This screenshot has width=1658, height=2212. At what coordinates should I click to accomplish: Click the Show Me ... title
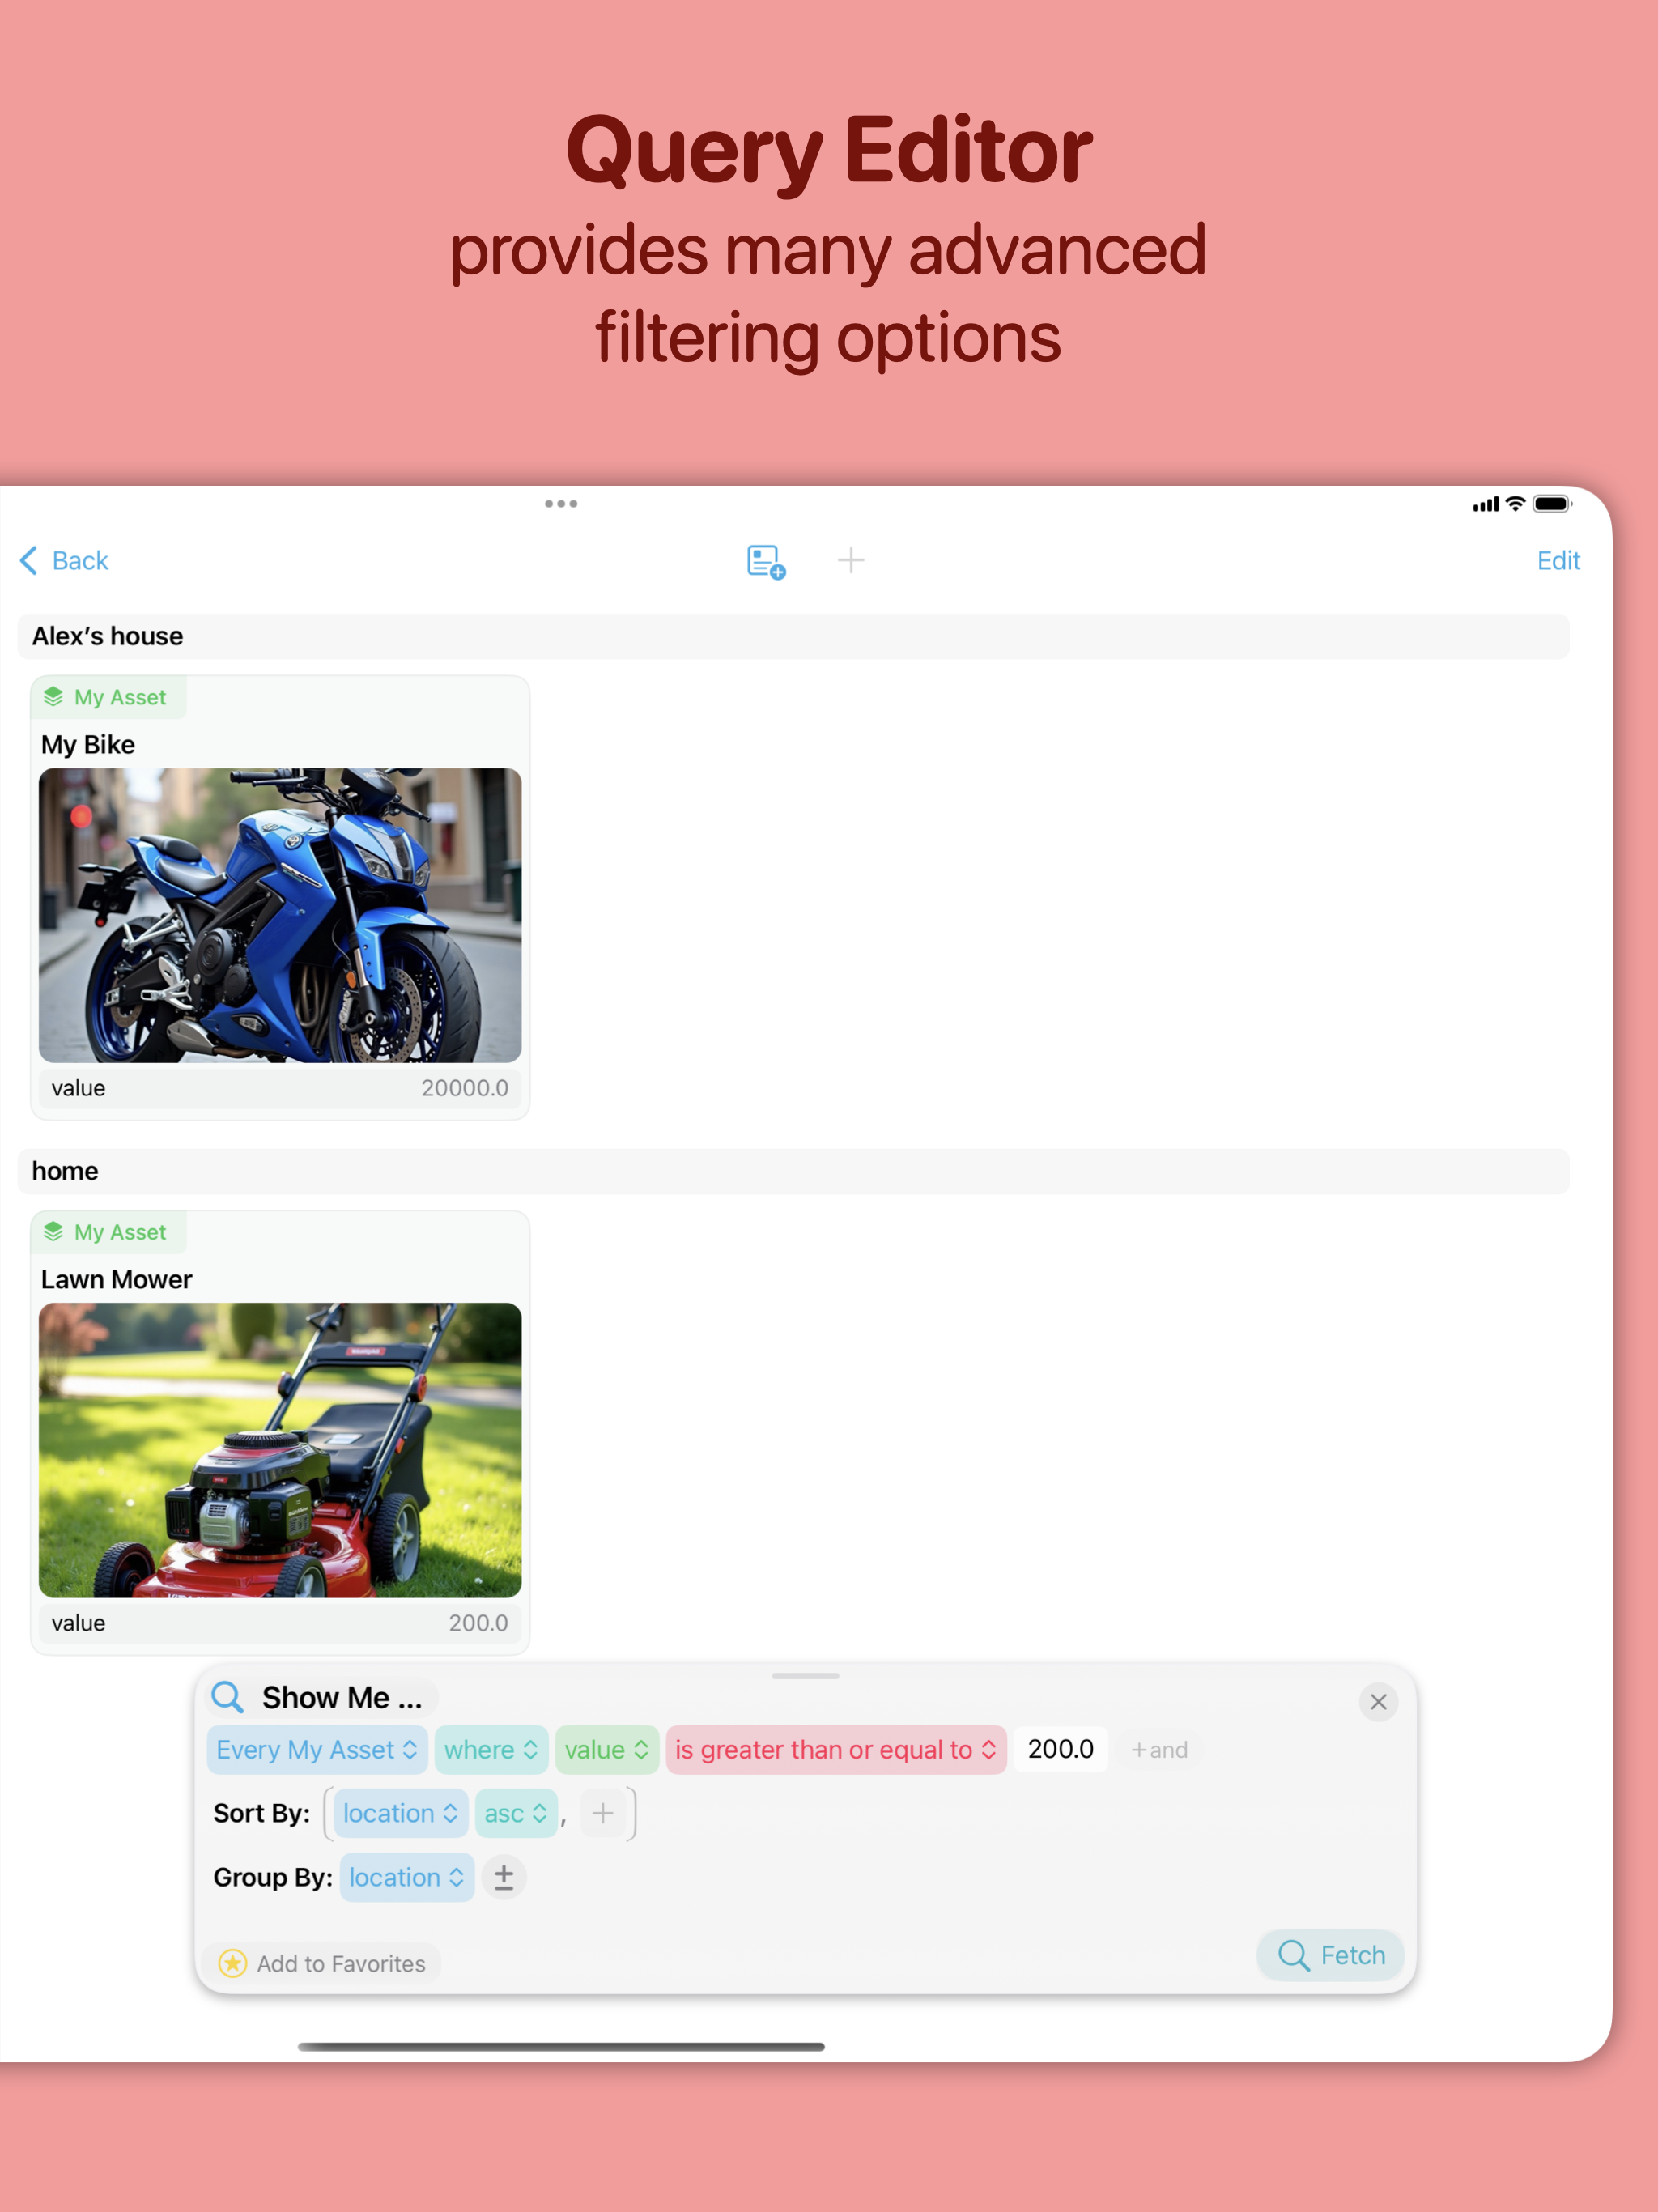[342, 1697]
